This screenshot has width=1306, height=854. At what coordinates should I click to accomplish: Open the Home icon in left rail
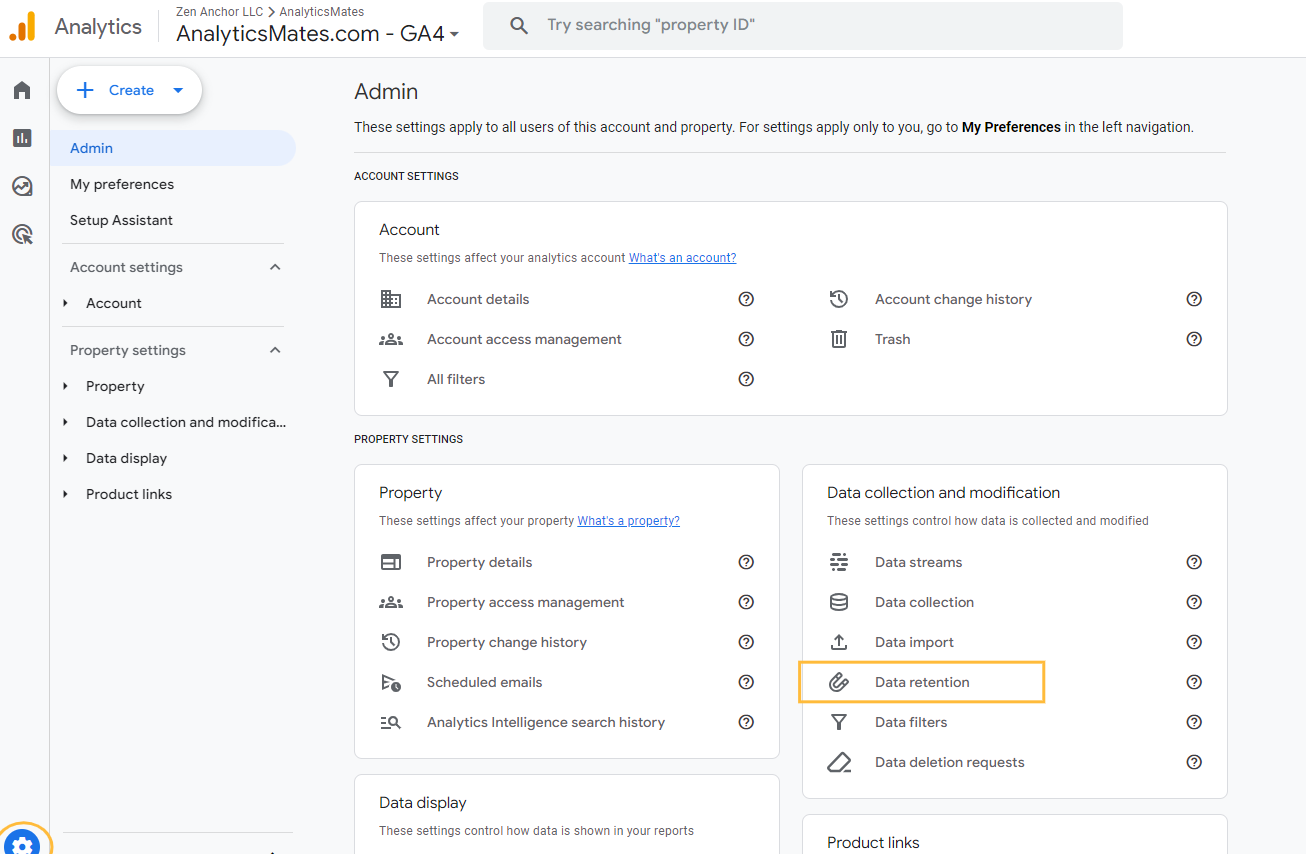22,91
